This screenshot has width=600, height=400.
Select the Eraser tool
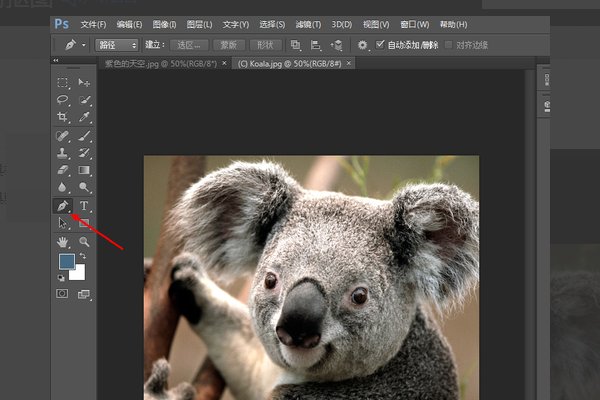[x=62, y=170]
